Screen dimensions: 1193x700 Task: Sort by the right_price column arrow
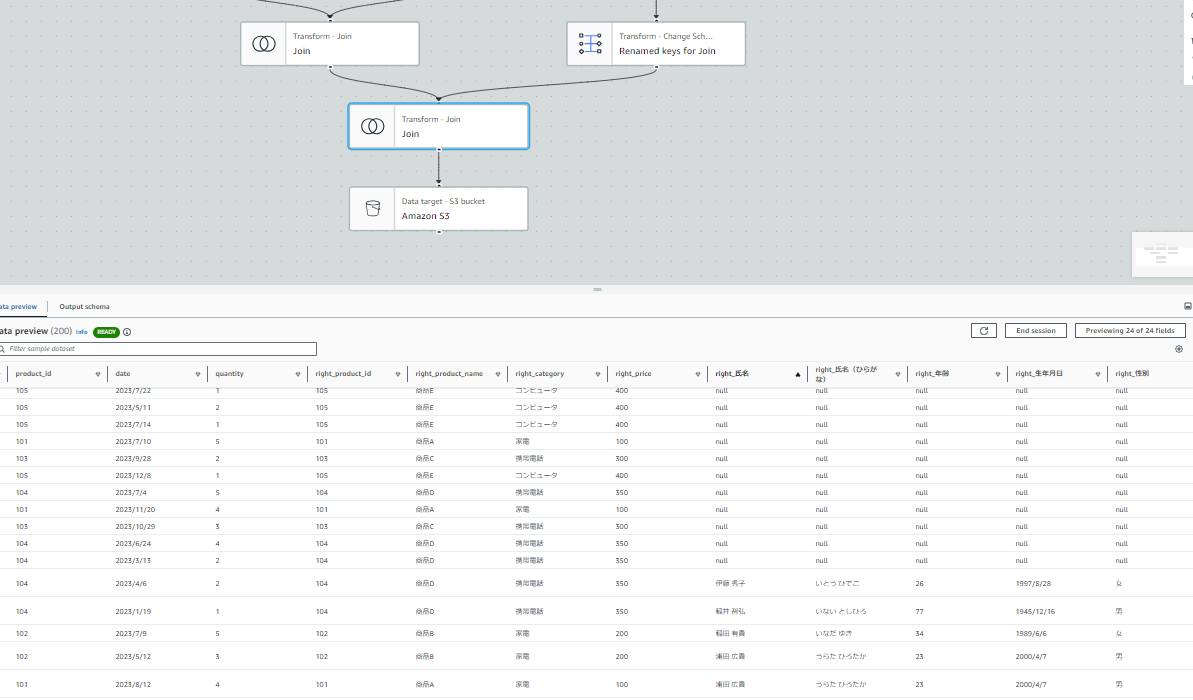point(698,374)
